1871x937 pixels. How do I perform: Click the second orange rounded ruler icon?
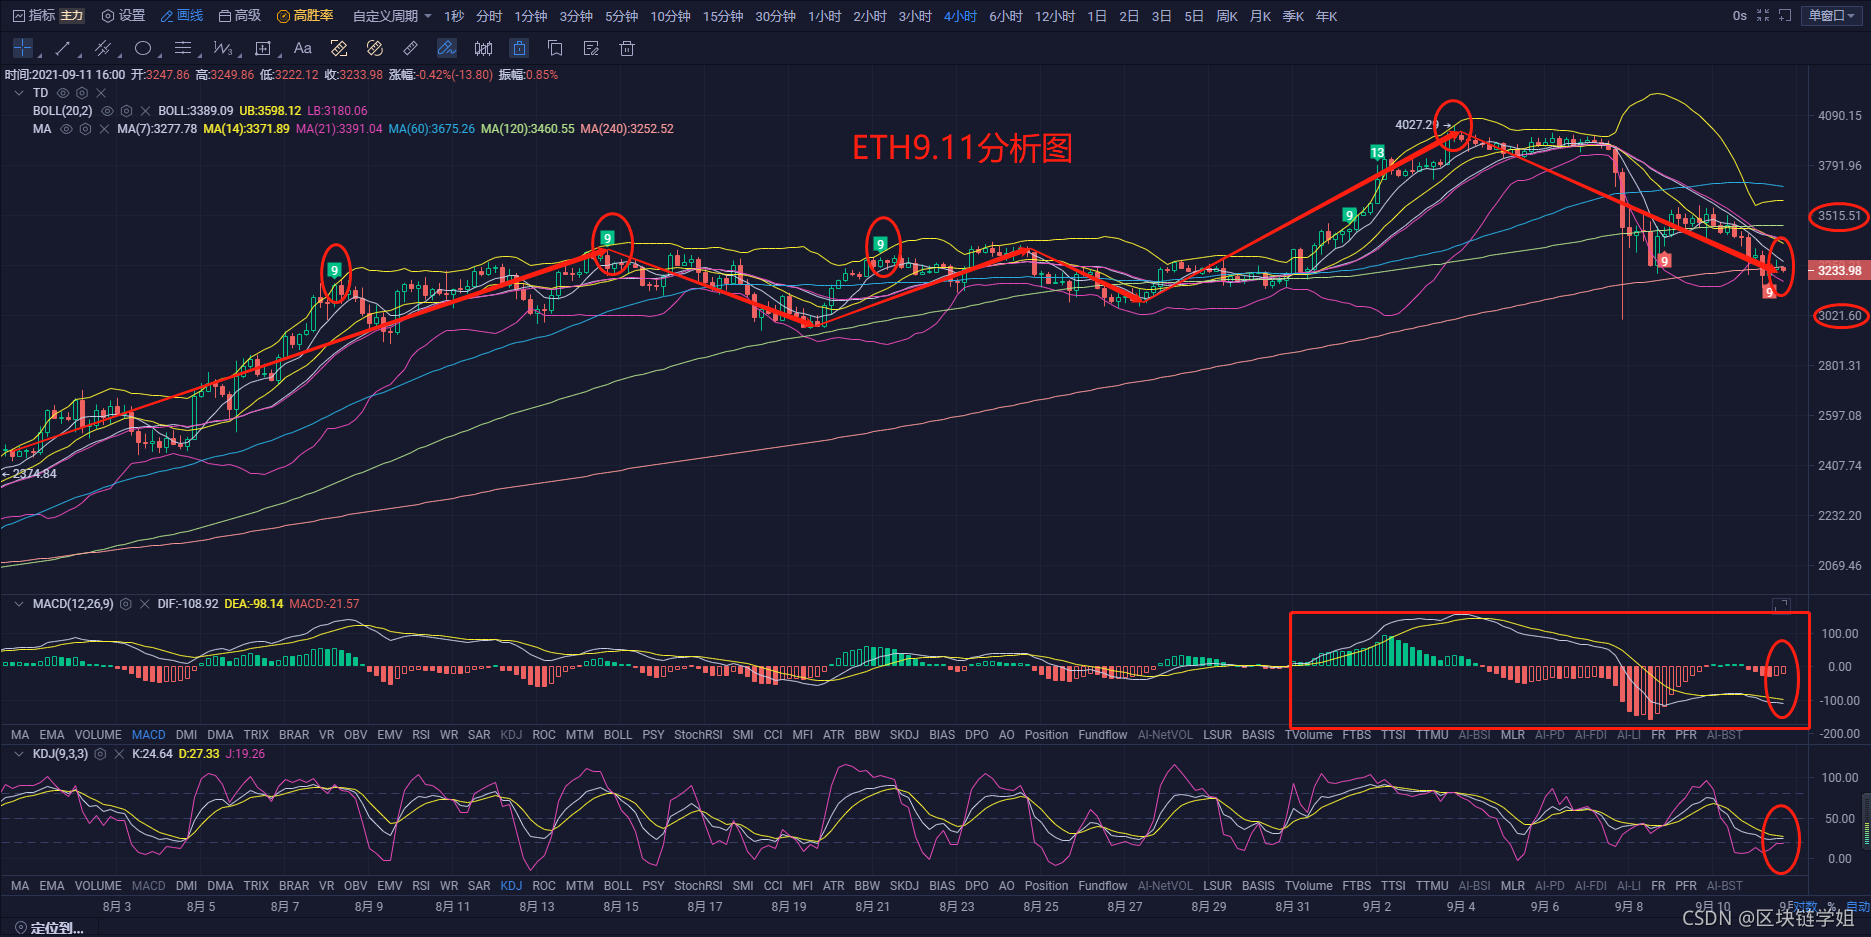(375, 48)
